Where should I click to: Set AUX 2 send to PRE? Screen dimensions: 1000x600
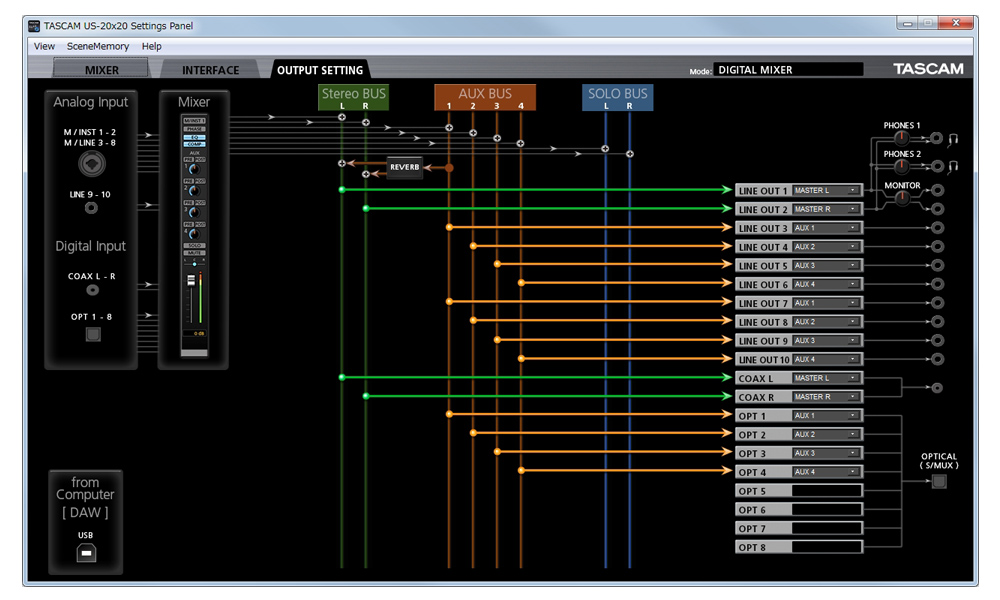click(x=188, y=181)
